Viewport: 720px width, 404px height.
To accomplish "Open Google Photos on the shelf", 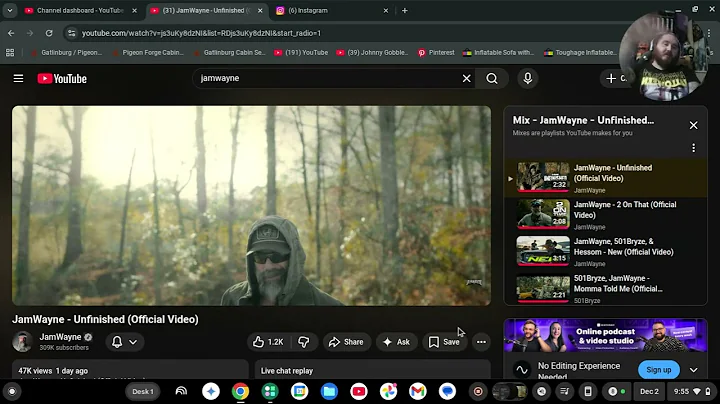I will coord(388,392).
